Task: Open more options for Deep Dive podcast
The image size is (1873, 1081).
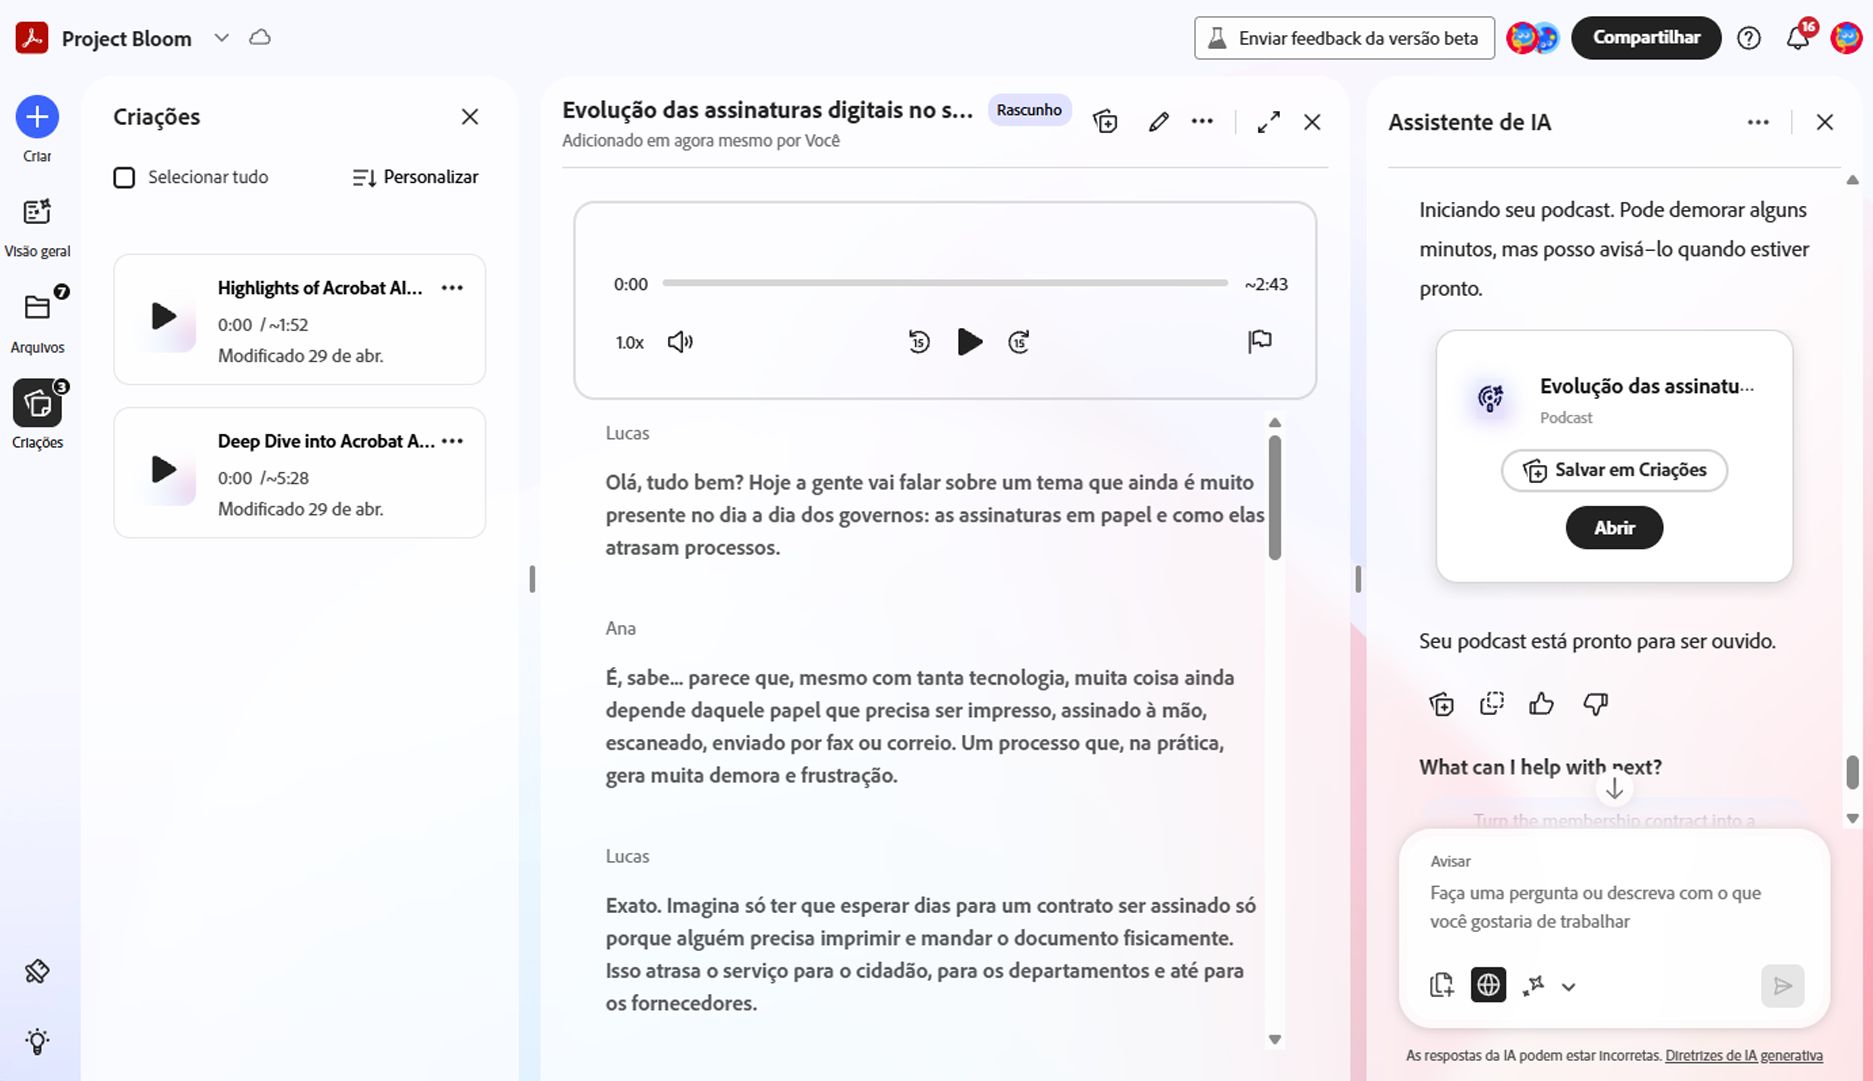Action: (452, 441)
